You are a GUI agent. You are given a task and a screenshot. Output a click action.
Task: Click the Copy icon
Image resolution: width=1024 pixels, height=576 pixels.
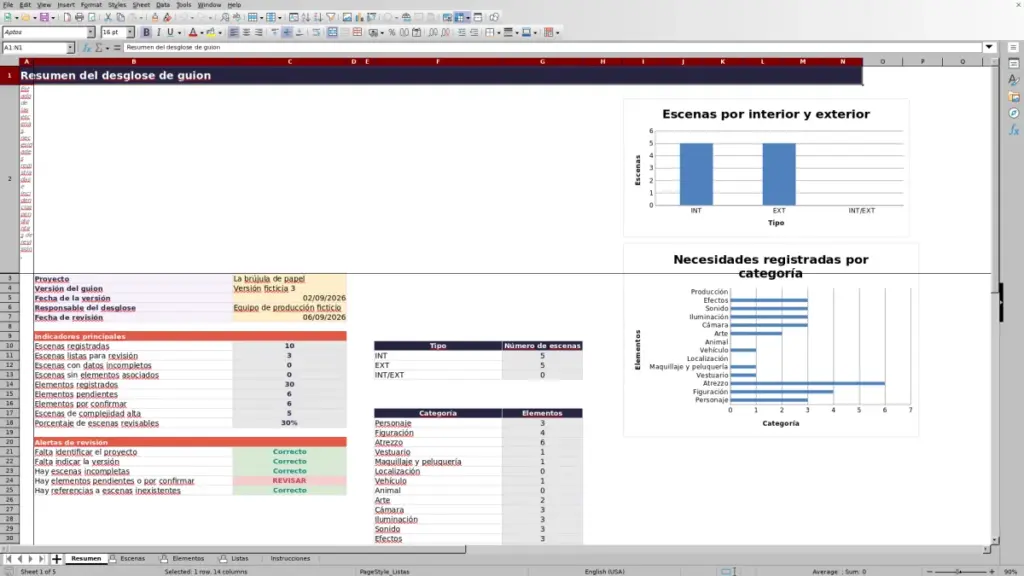[x=120, y=18]
